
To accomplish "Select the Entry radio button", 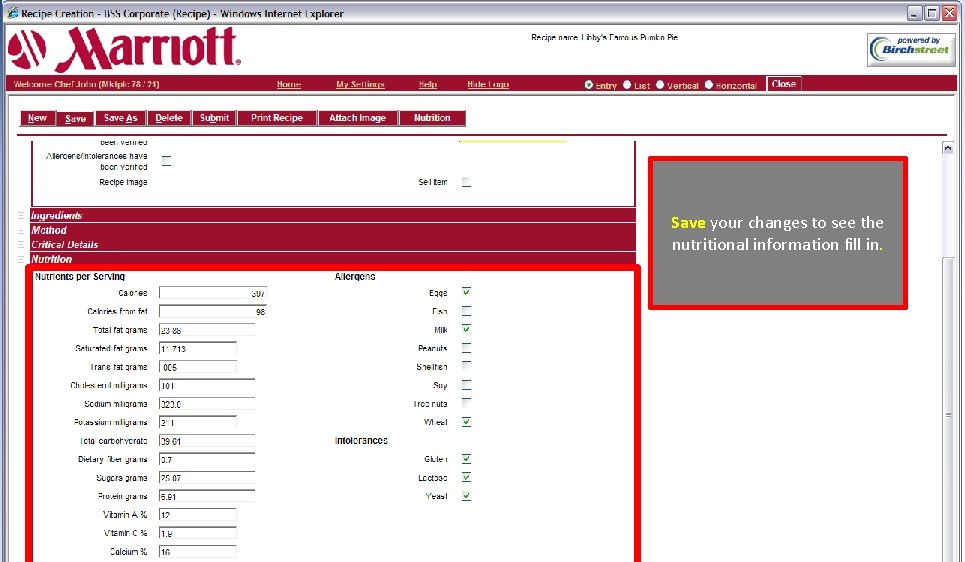I will (589, 85).
